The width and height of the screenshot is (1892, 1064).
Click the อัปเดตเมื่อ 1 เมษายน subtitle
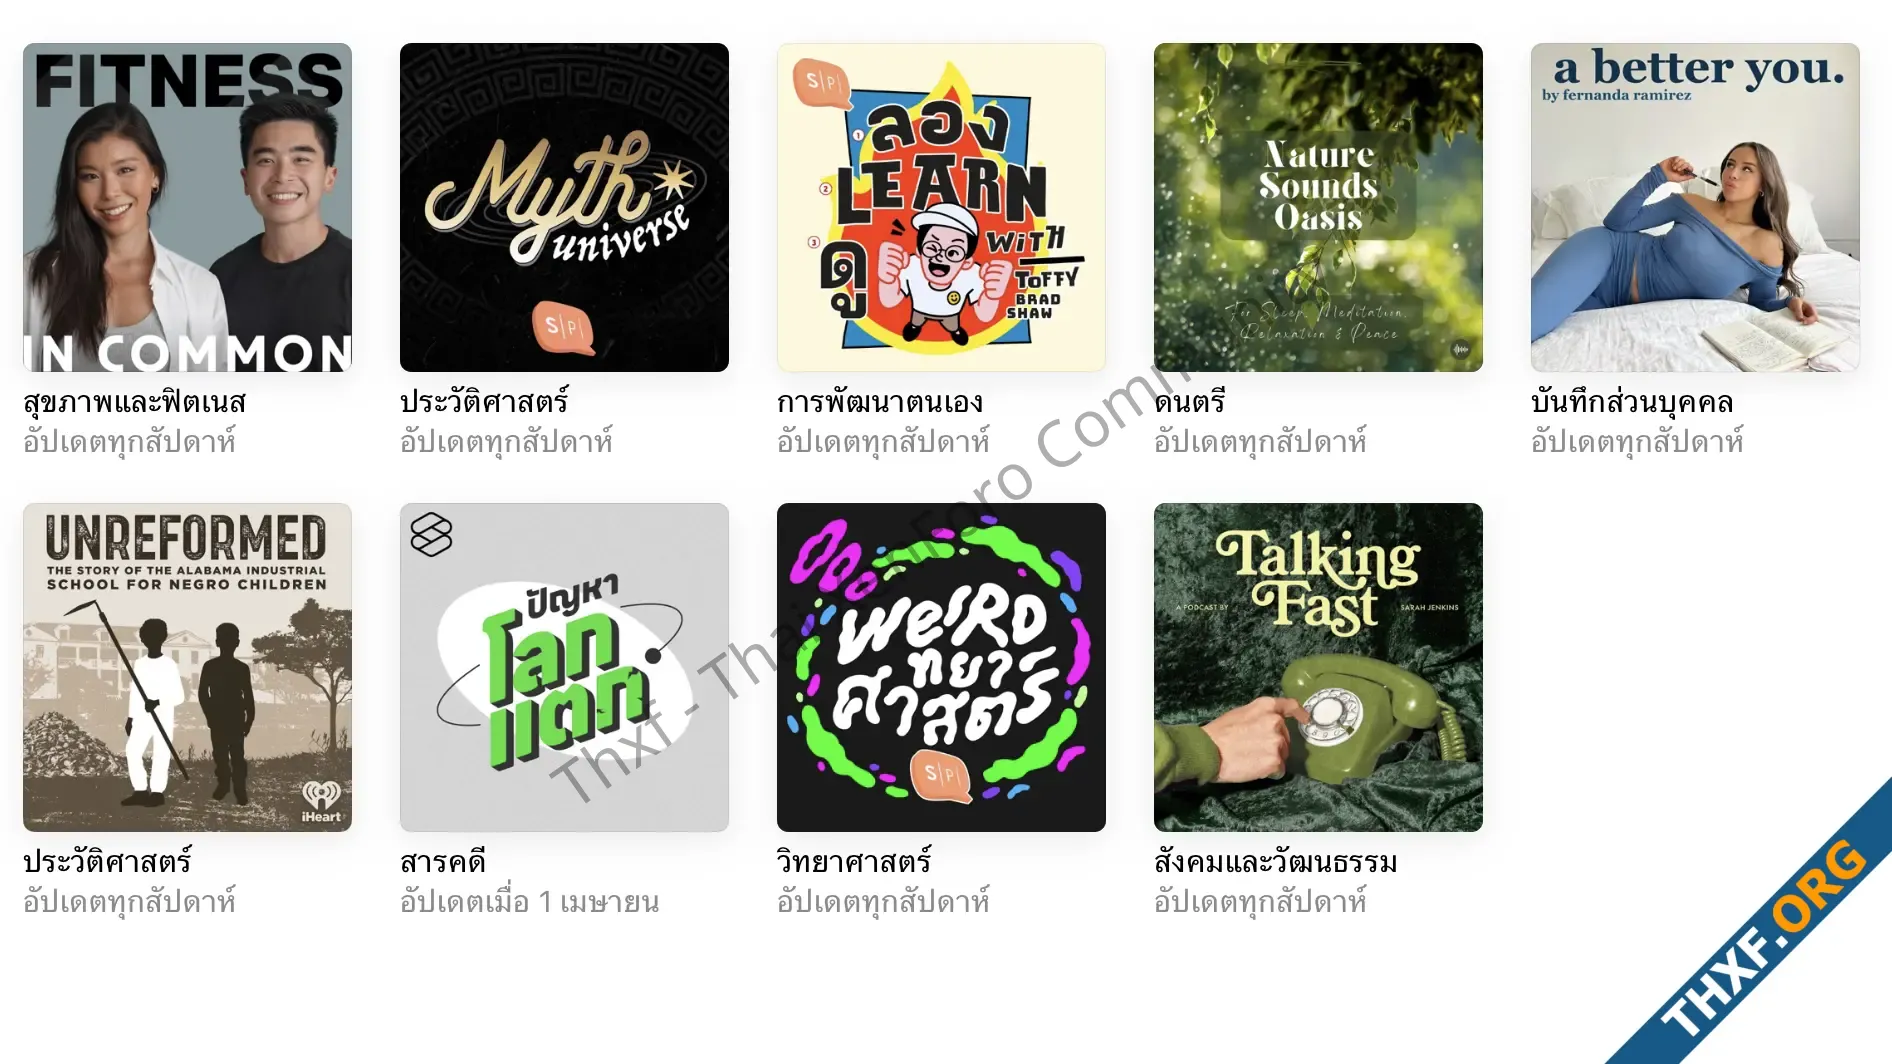529,902
